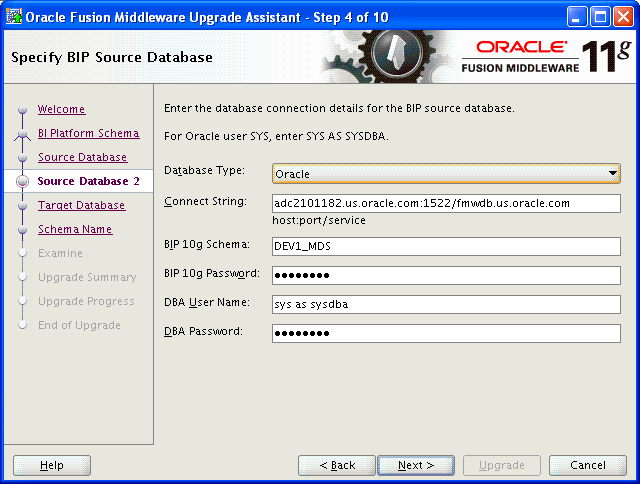Click the End of Upgrade step label
The image size is (640, 484).
click(79, 325)
